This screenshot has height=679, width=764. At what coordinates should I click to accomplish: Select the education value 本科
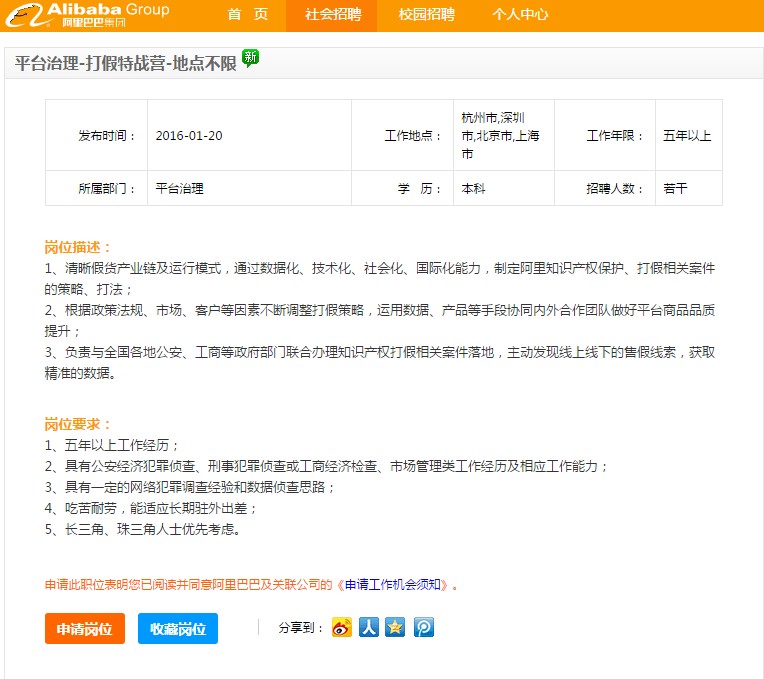[x=473, y=189]
